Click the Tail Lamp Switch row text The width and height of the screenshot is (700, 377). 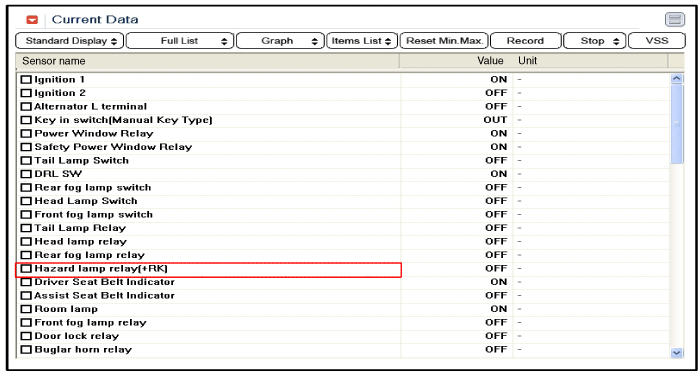[x=82, y=160]
